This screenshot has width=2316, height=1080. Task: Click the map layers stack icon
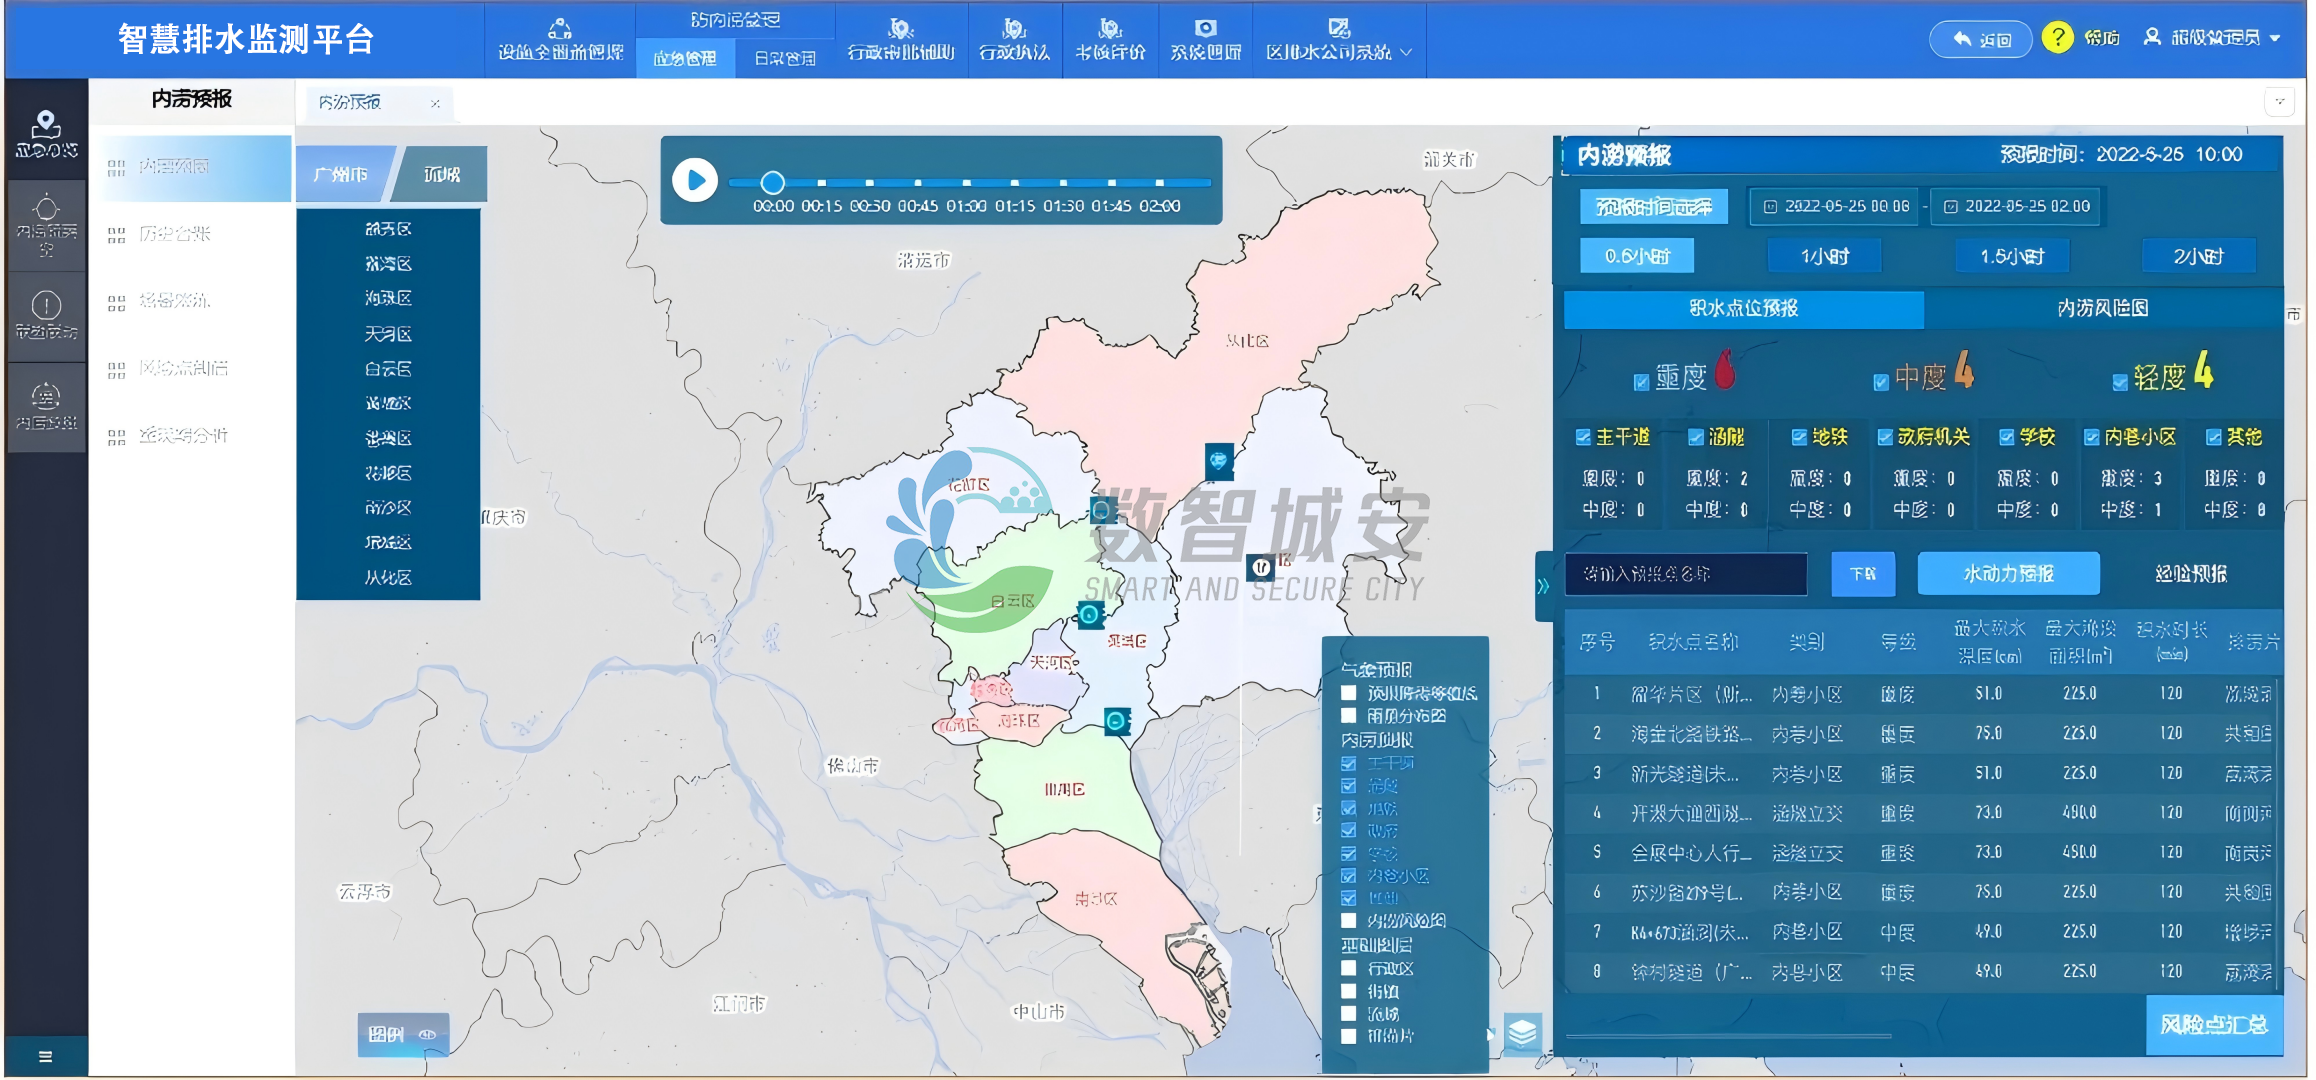1522,1031
